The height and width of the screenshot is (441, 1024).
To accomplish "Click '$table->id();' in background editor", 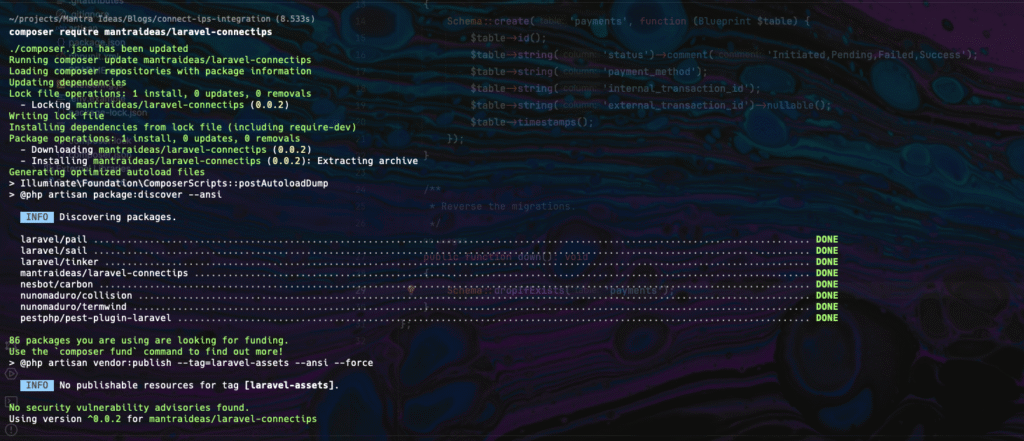I will tap(508, 38).
